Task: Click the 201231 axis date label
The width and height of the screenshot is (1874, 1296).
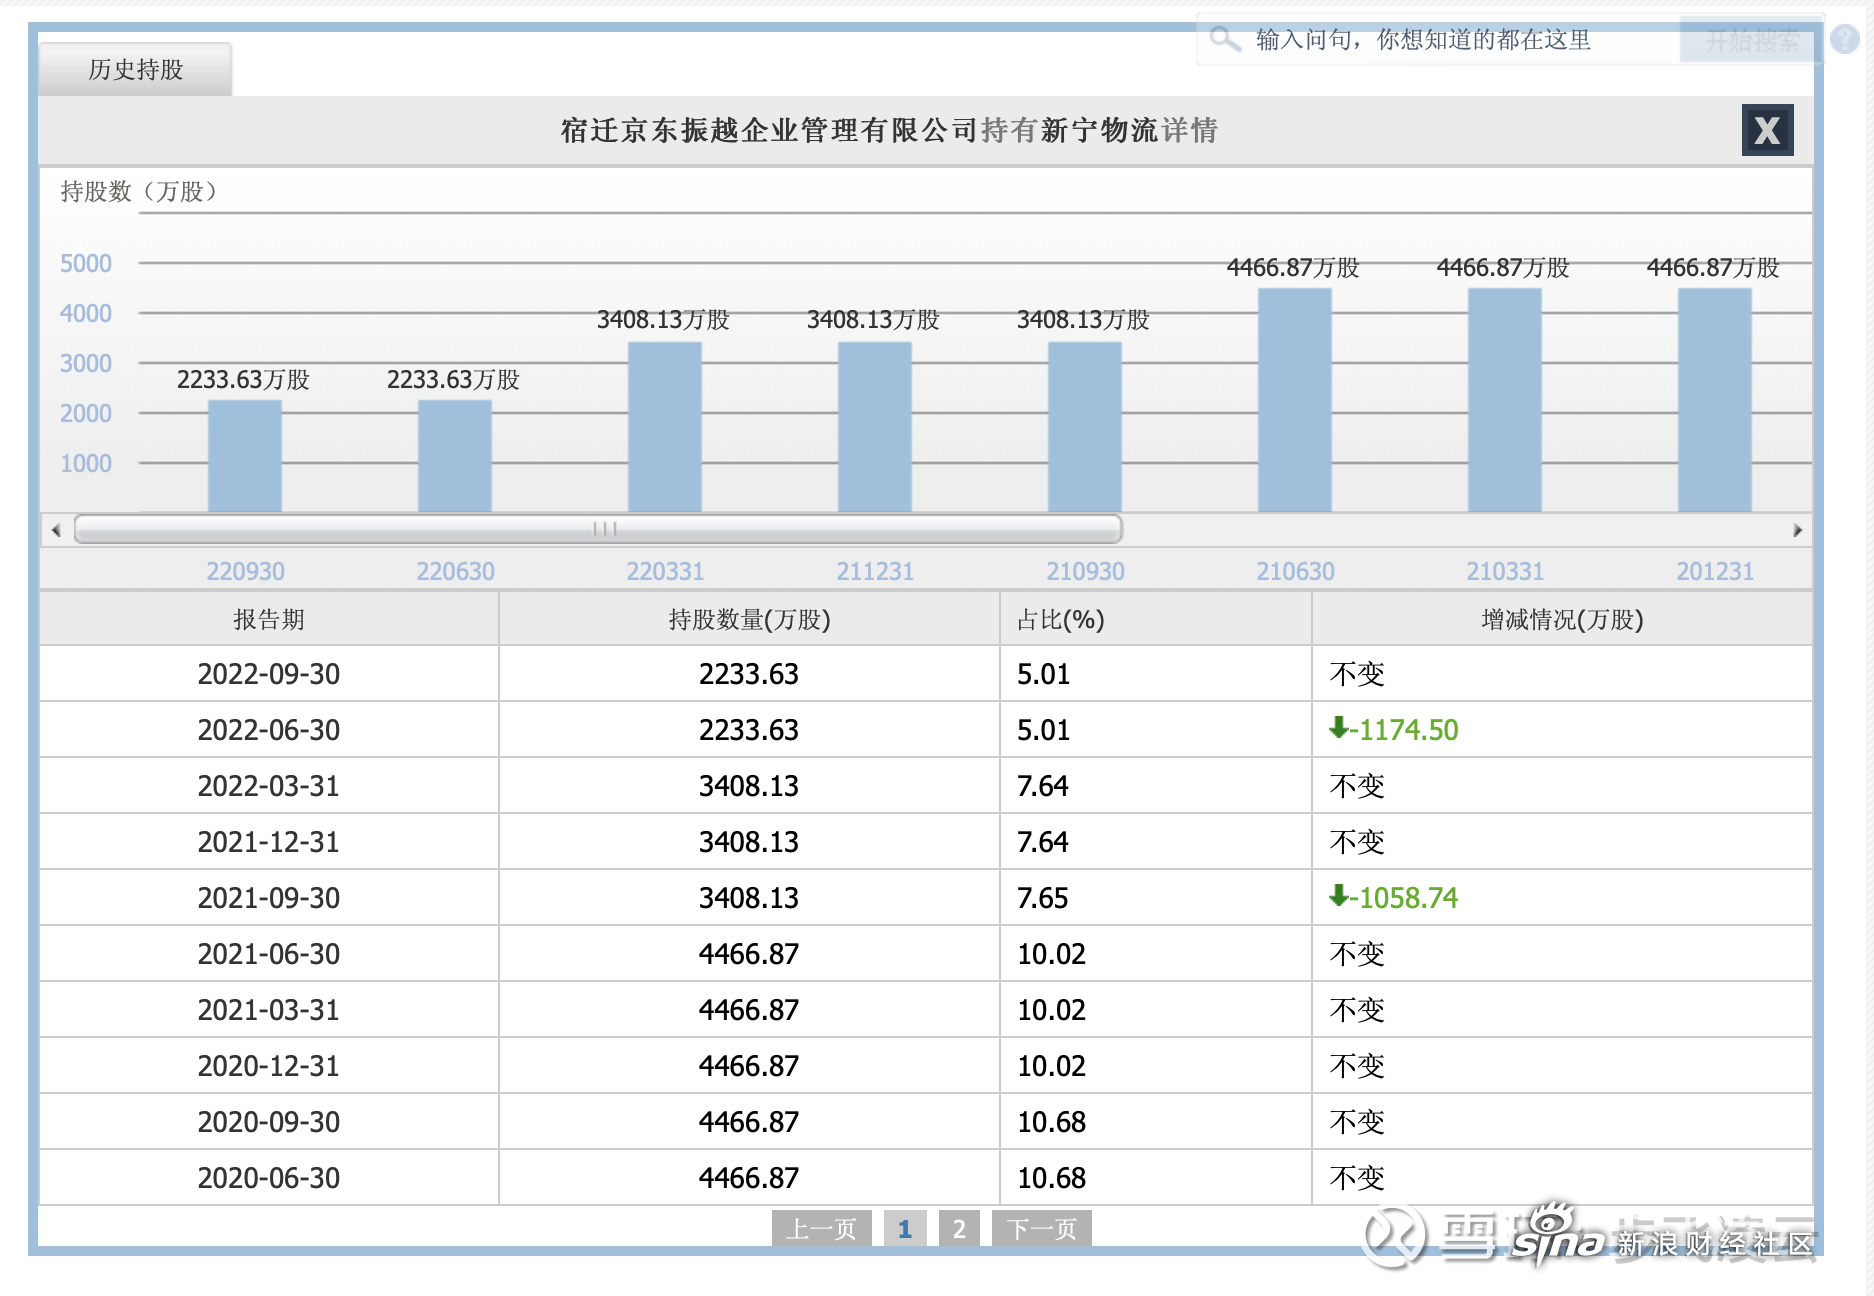Action: 1715,571
